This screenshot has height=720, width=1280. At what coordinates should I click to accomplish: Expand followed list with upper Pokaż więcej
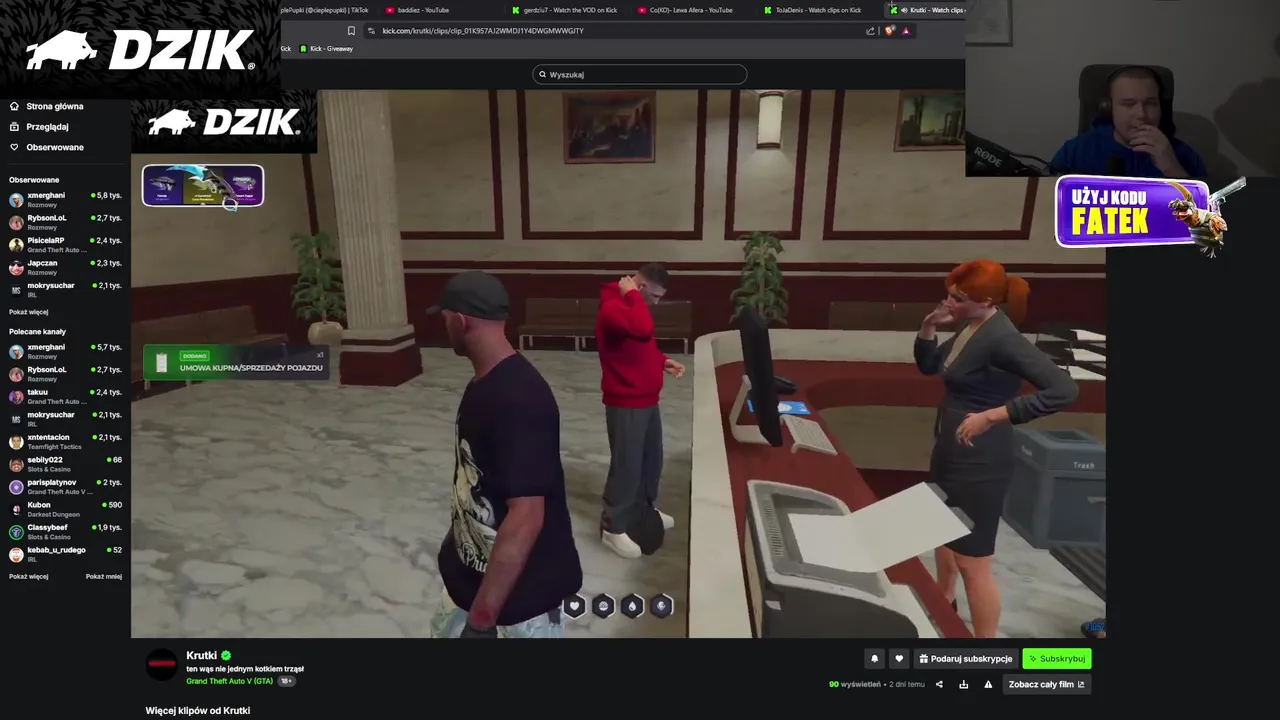(28, 312)
